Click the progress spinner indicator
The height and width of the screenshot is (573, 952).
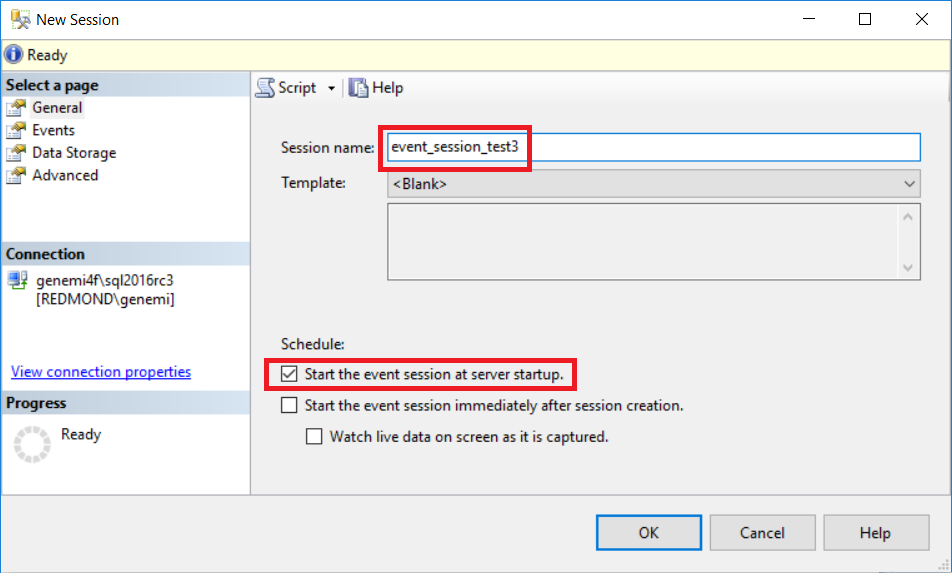point(32,444)
